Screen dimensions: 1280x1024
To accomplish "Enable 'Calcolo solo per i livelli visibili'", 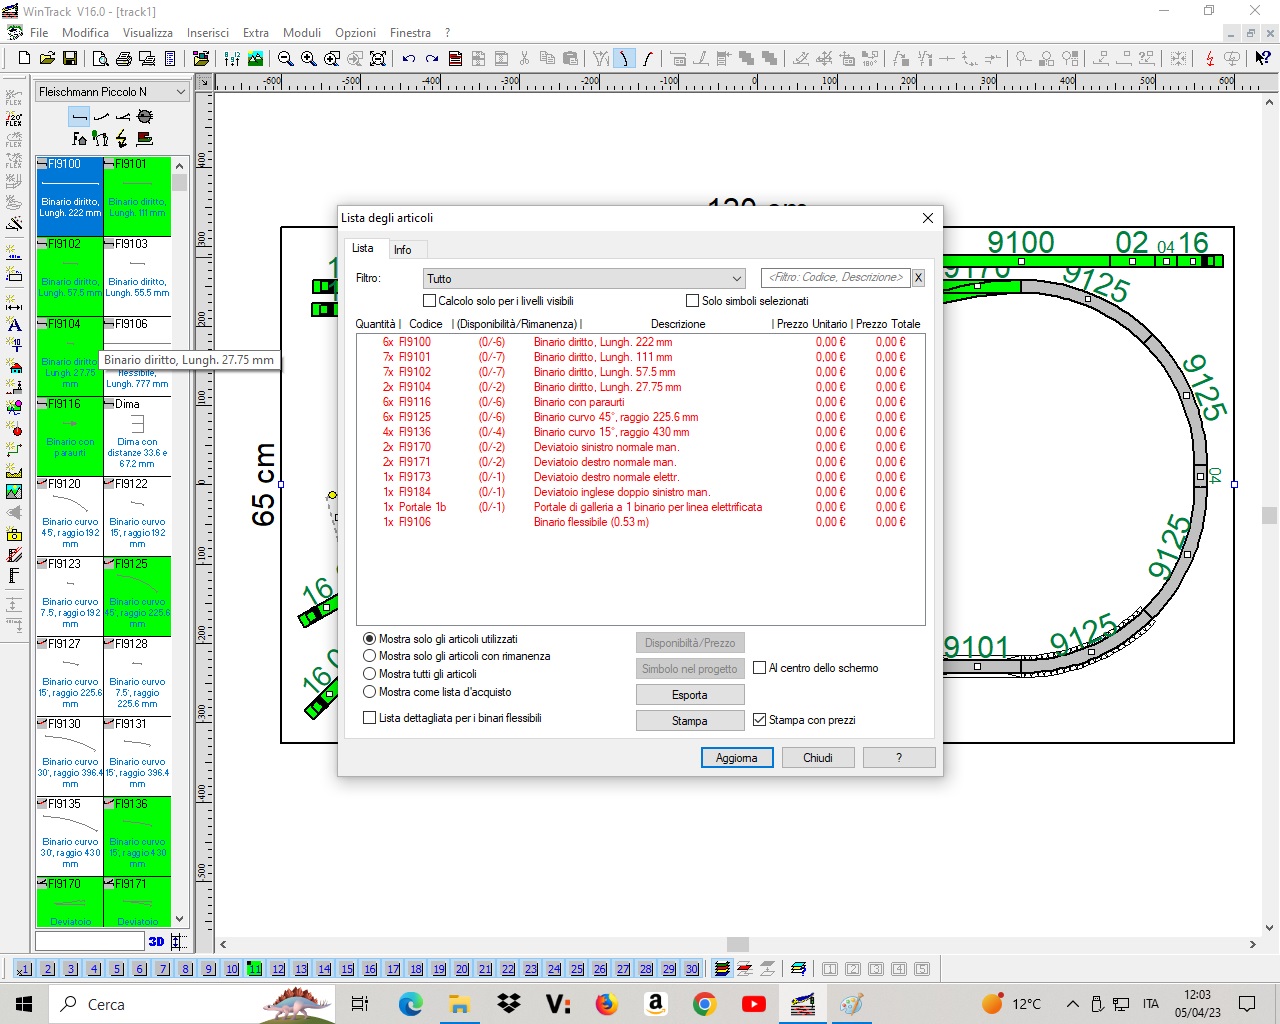I will click(430, 301).
